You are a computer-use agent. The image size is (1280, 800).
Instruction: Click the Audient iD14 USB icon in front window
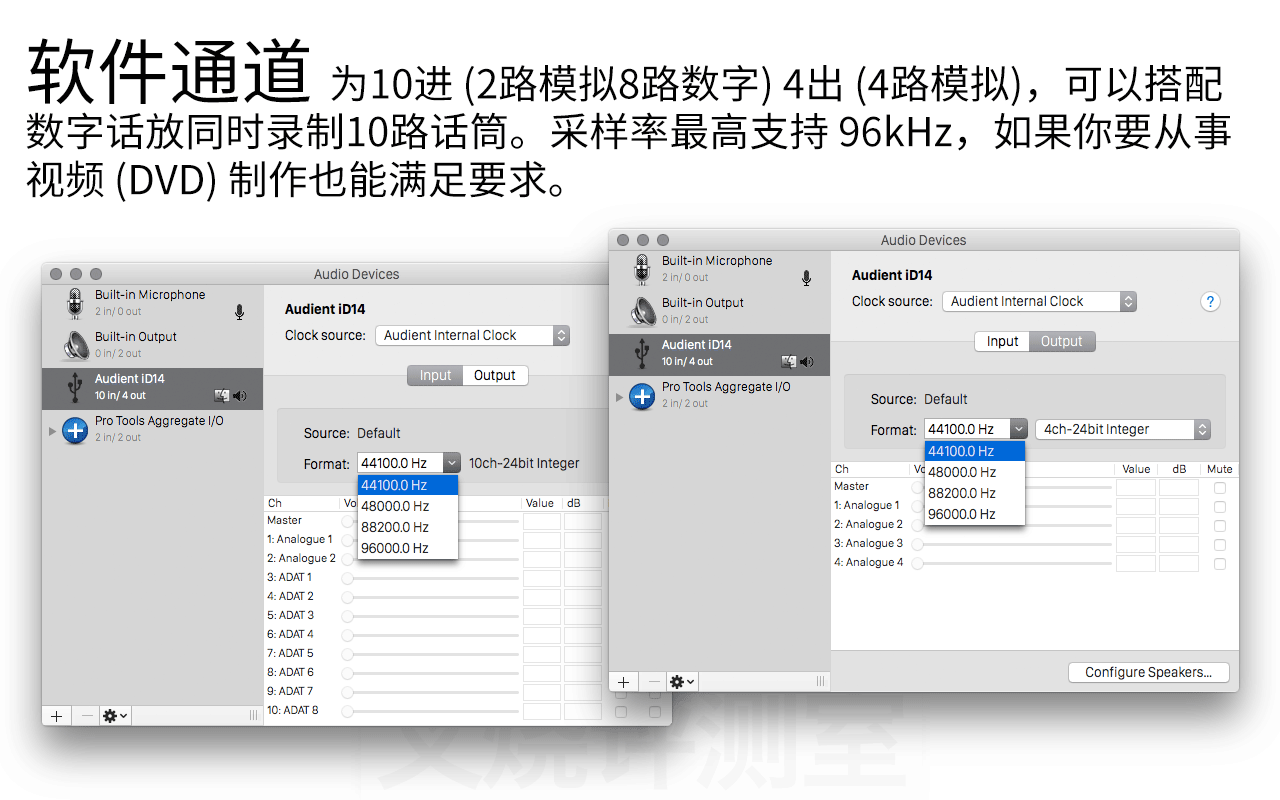[x=641, y=354]
